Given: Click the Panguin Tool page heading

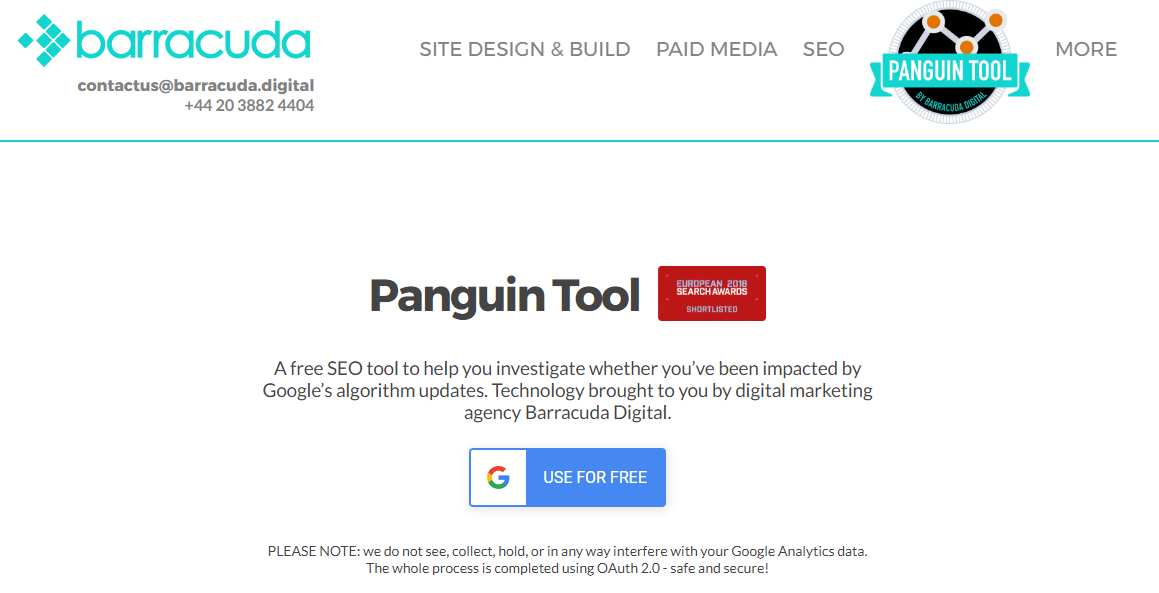Looking at the screenshot, I should 504,295.
